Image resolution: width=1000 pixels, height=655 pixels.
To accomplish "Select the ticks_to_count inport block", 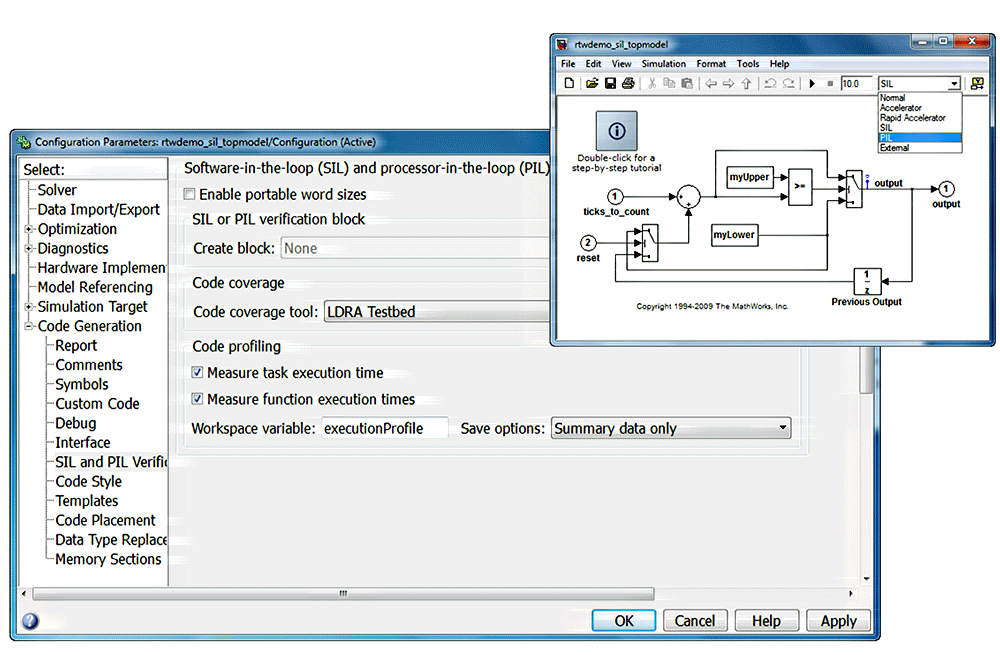I will pyautogui.click(x=615, y=196).
